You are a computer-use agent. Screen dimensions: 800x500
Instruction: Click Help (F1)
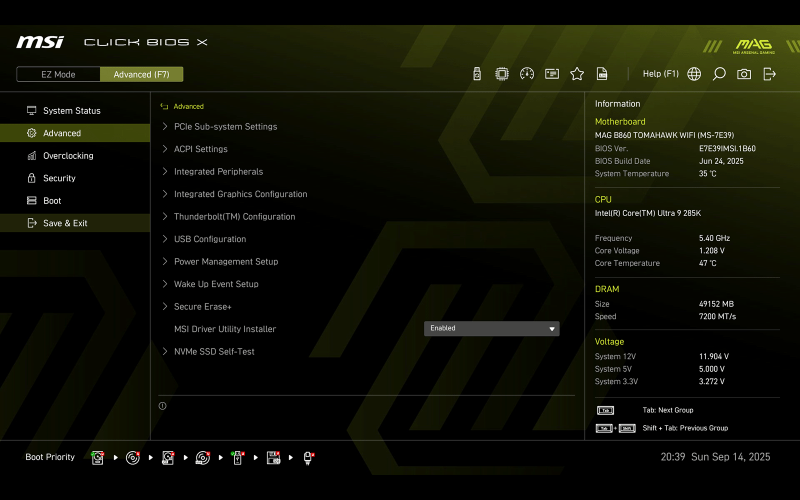(661, 74)
